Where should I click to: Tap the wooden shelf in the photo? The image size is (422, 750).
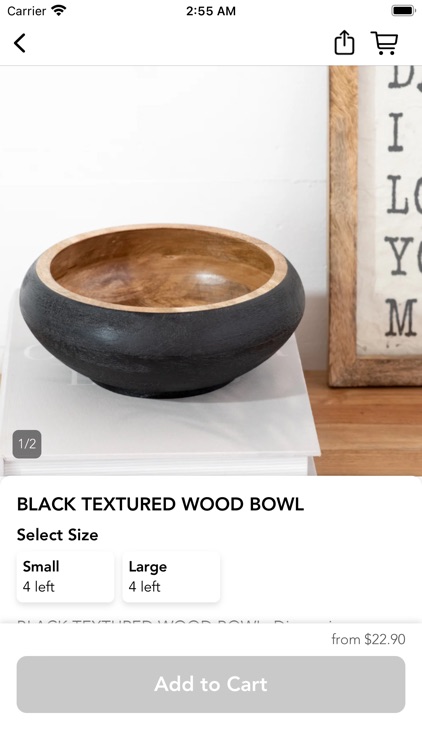[x=368, y=426]
